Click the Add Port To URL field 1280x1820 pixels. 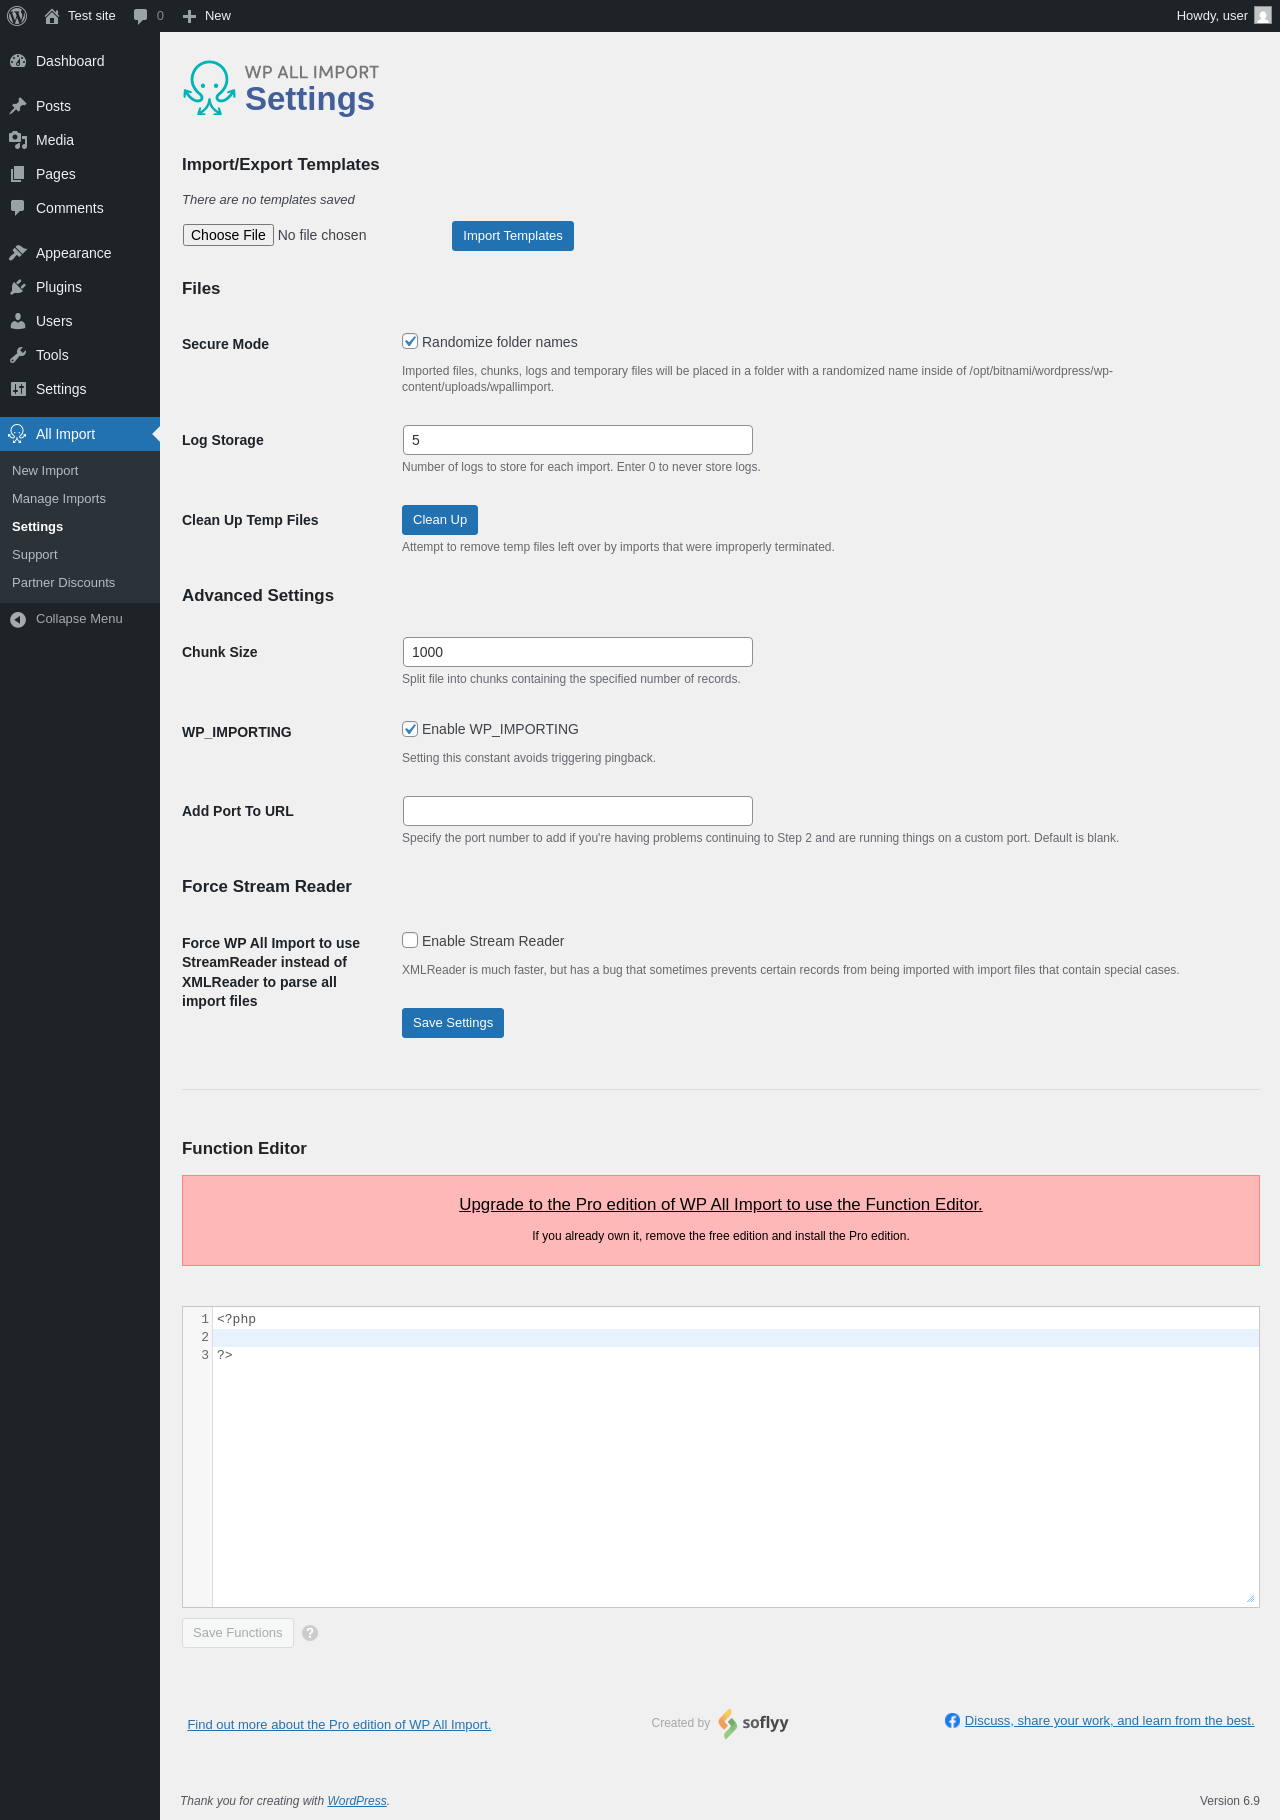(578, 811)
